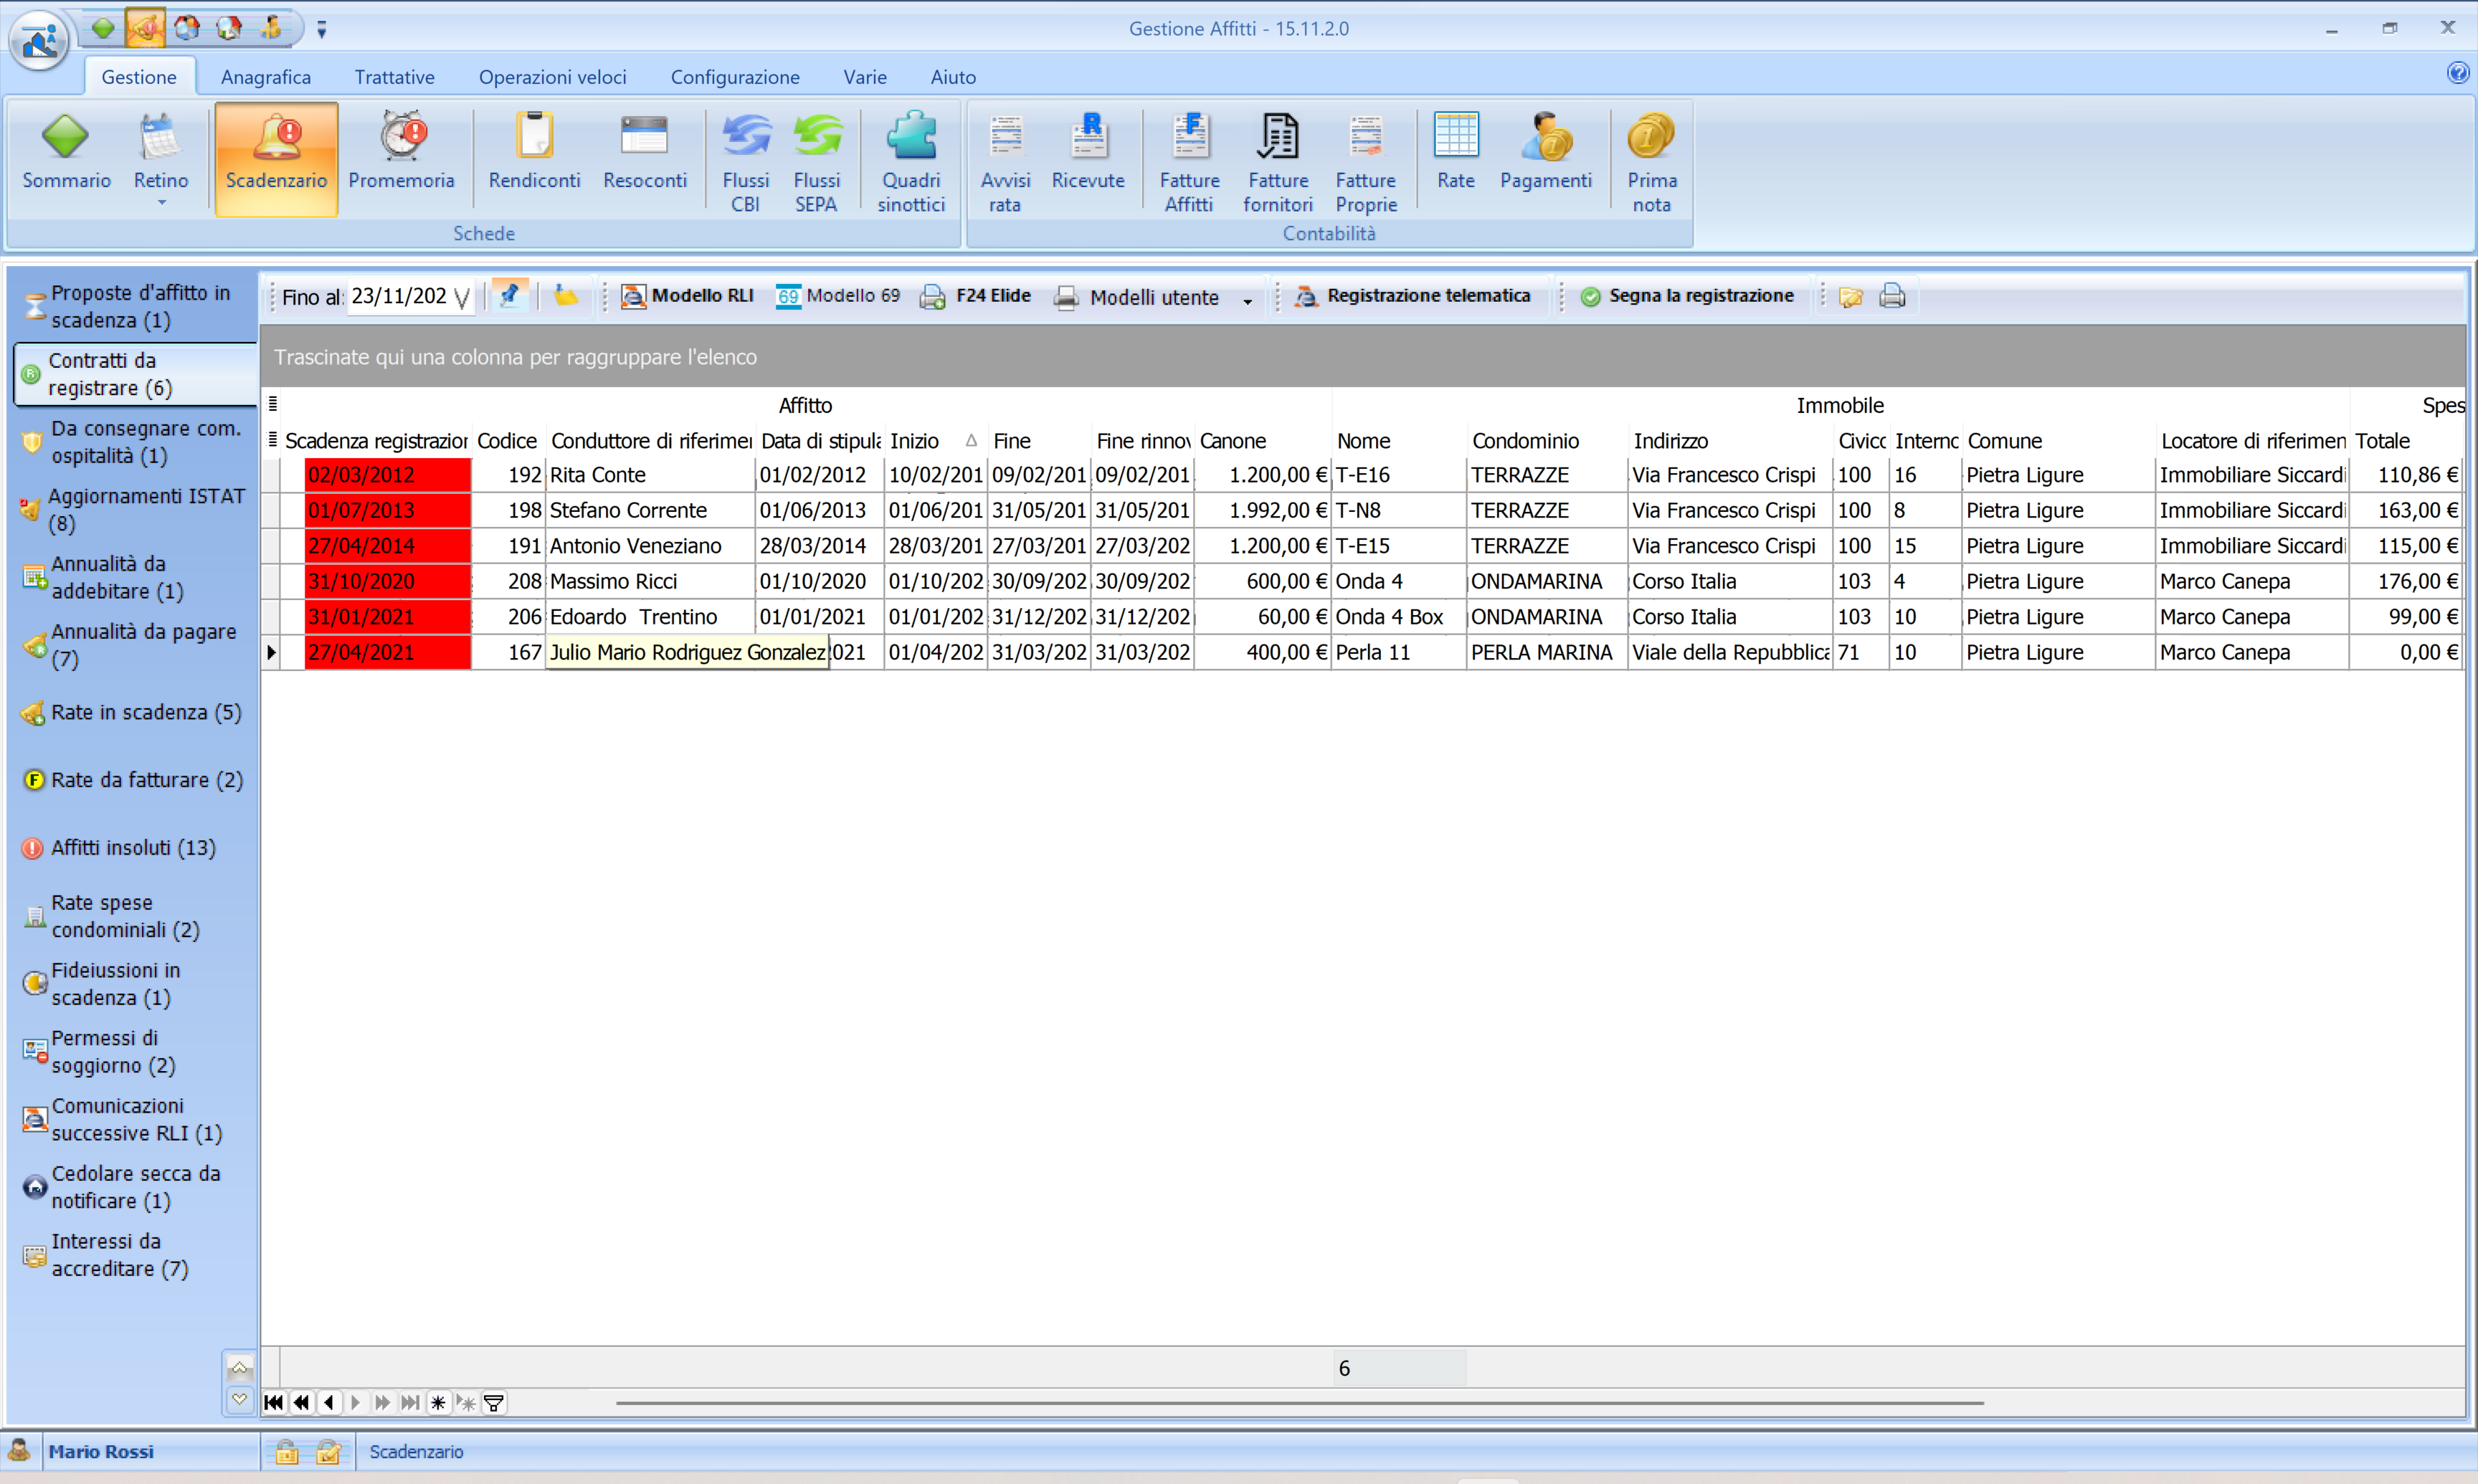Go to last record navigation button
2478x1484 pixels.
click(x=410, y=1402)
